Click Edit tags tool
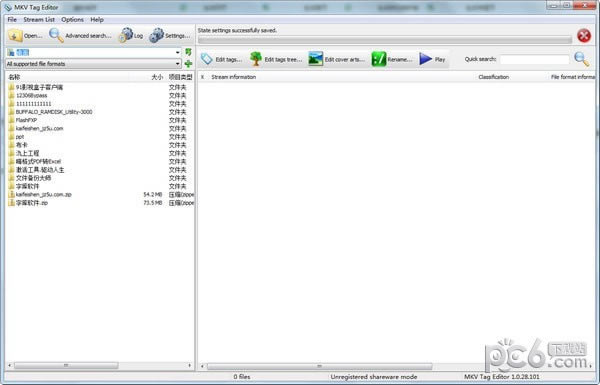600x385 pixels. [x=221, y=59]
